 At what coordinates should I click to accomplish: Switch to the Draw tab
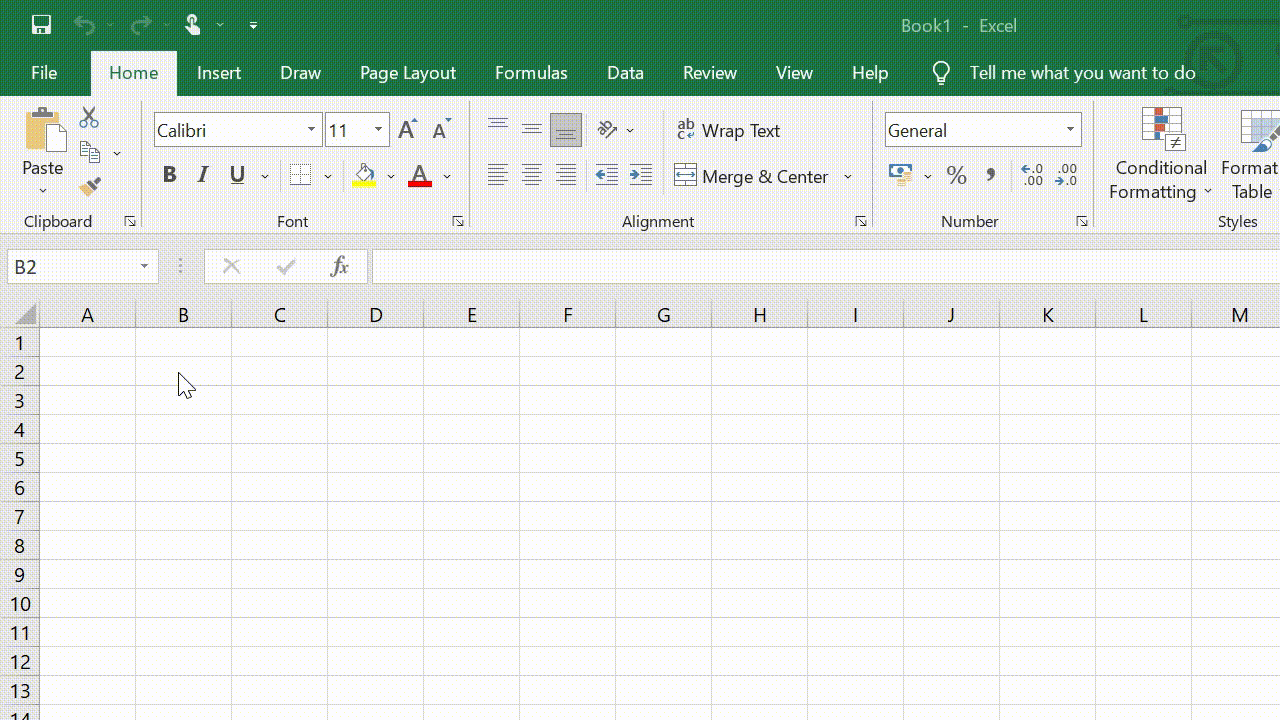click(x=300, y=73)
